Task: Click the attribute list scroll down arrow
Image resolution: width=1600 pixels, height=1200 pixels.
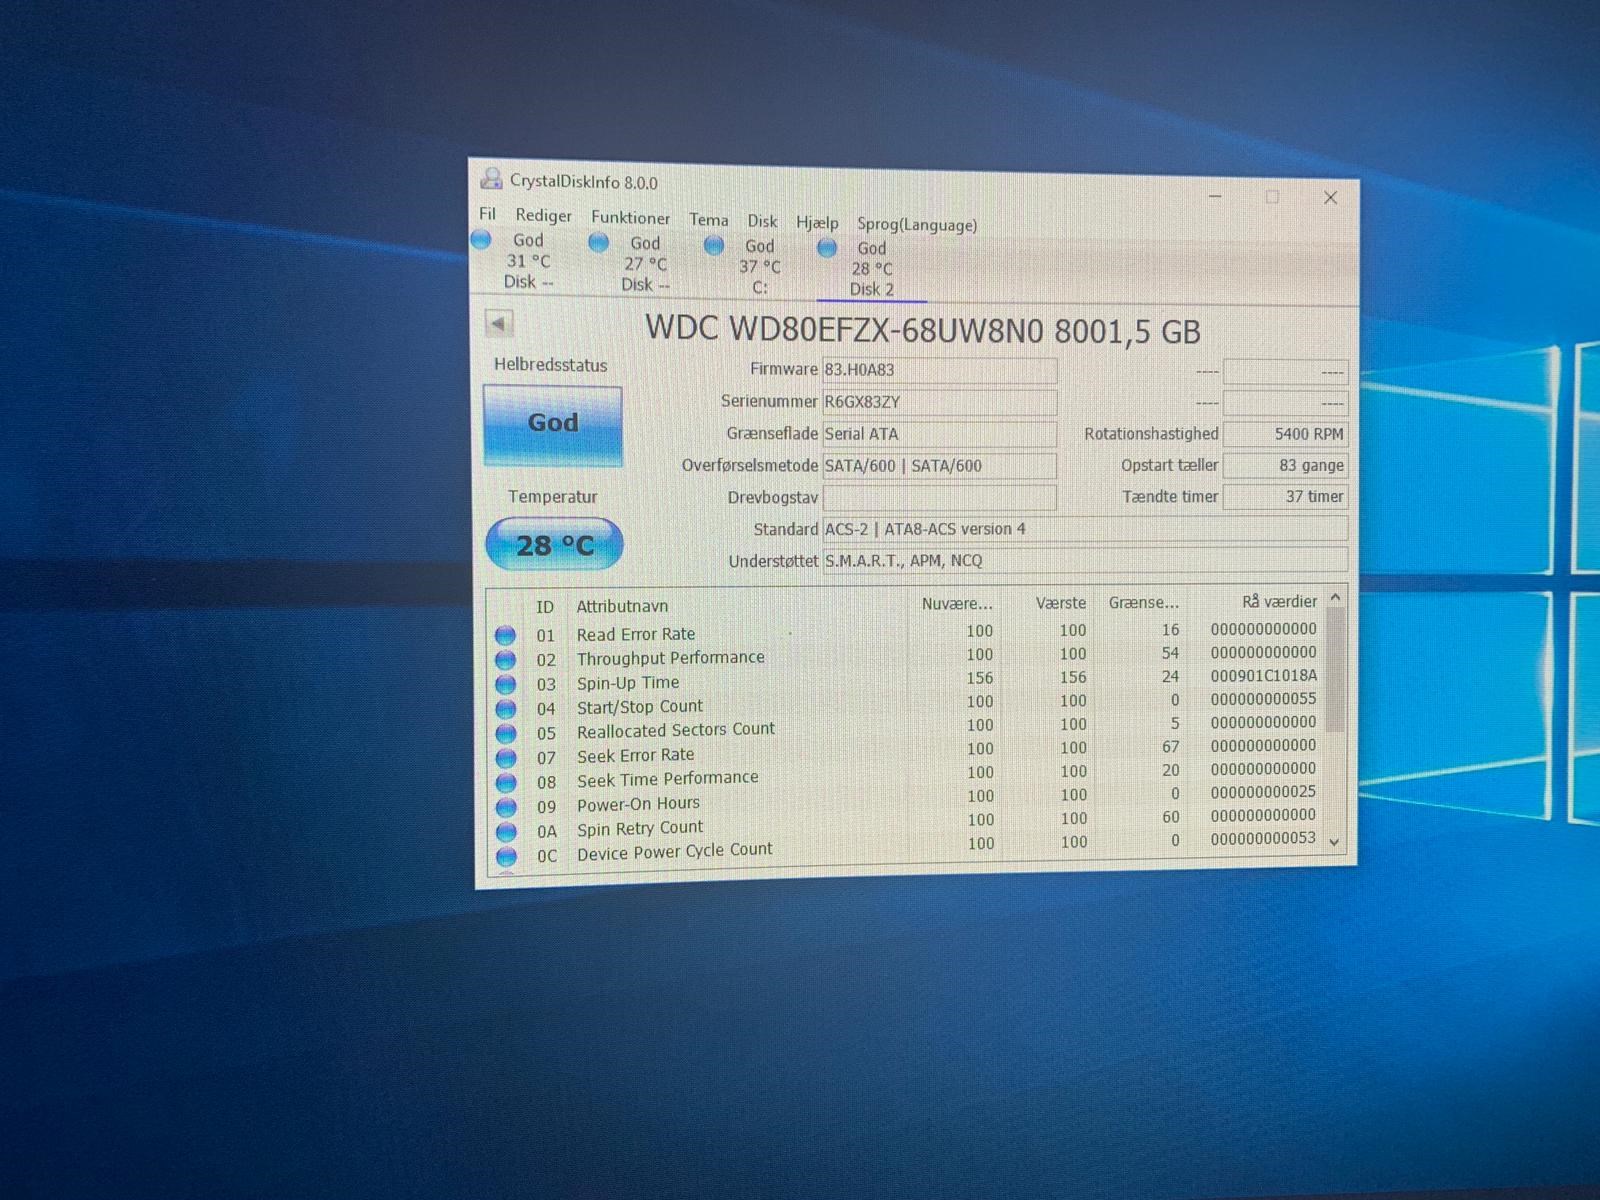Action: click(x=1334, y=842)
